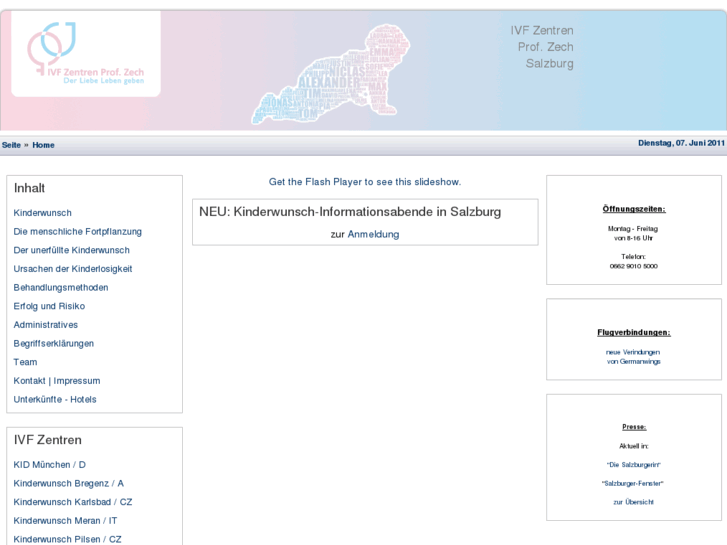
Task: Follow the Anmeldung registration link
Action: point(373,234)
